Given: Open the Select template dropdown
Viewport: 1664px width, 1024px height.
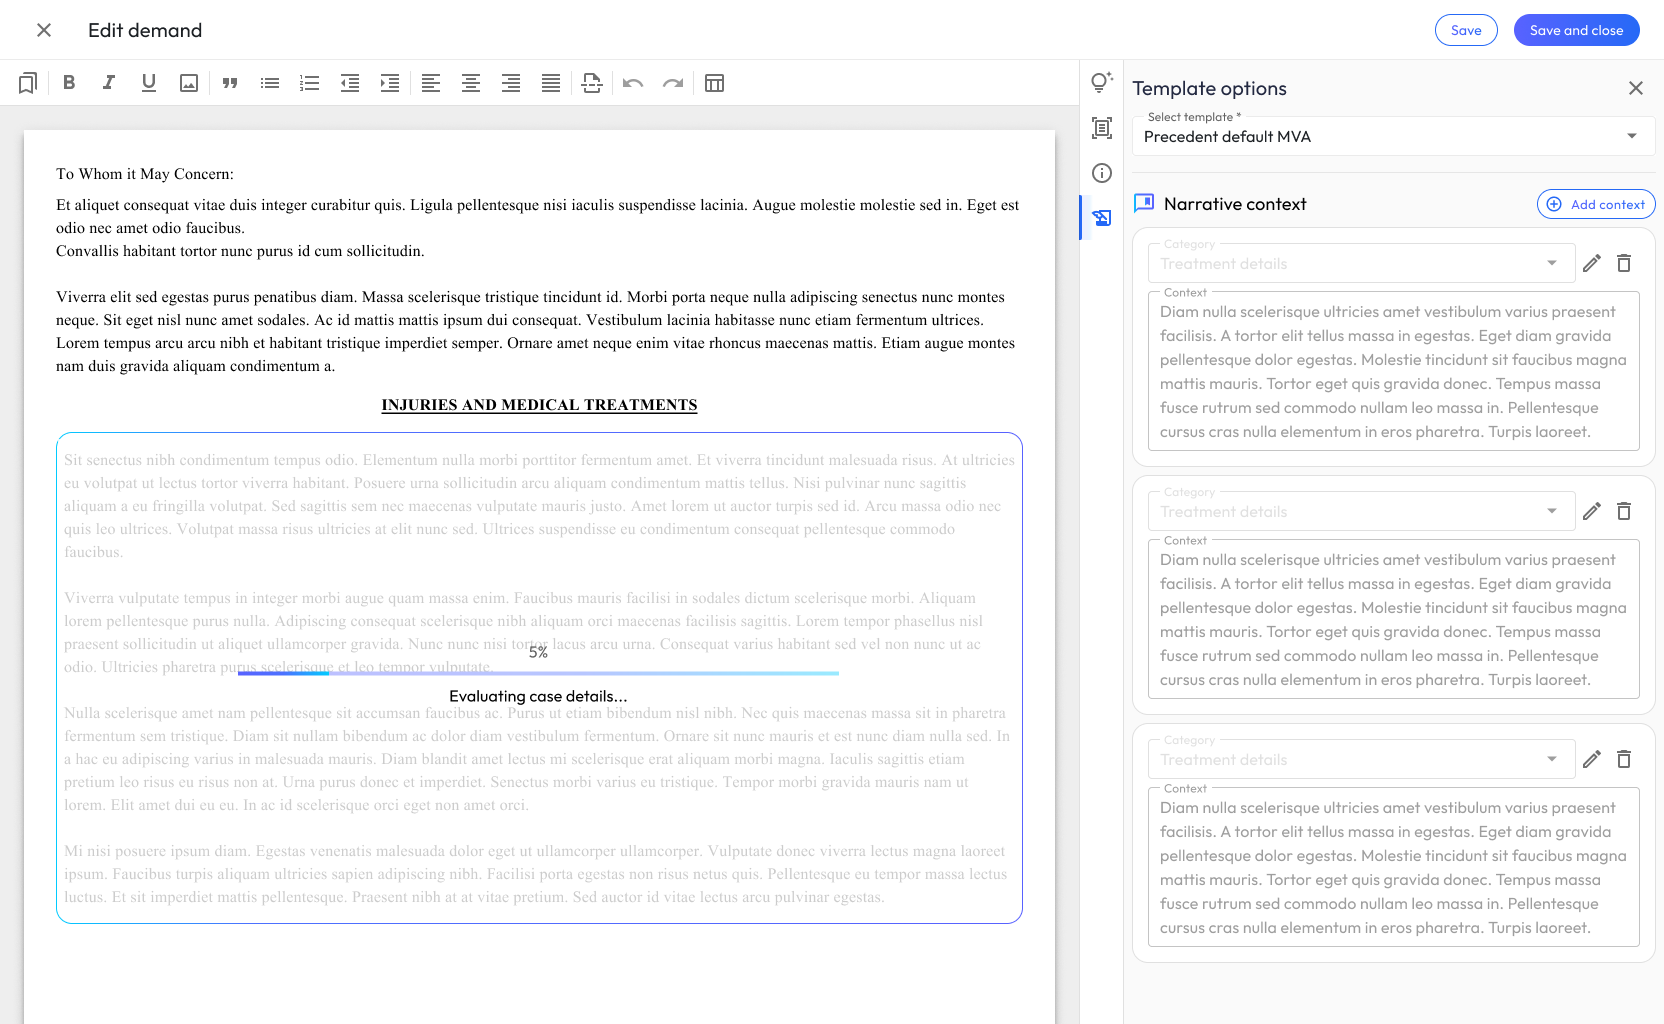Looking at the screenshot, I should pos(1393,136).
